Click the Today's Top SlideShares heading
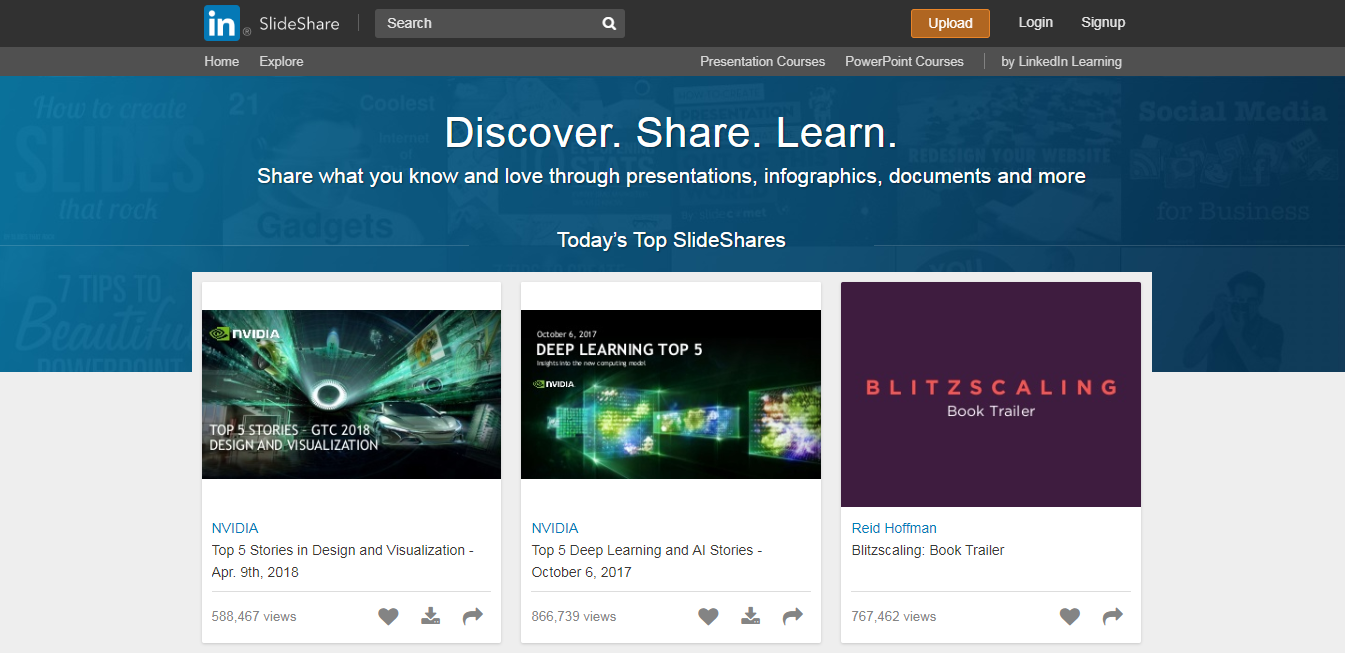1345x653 pixels. coord(671,240)
